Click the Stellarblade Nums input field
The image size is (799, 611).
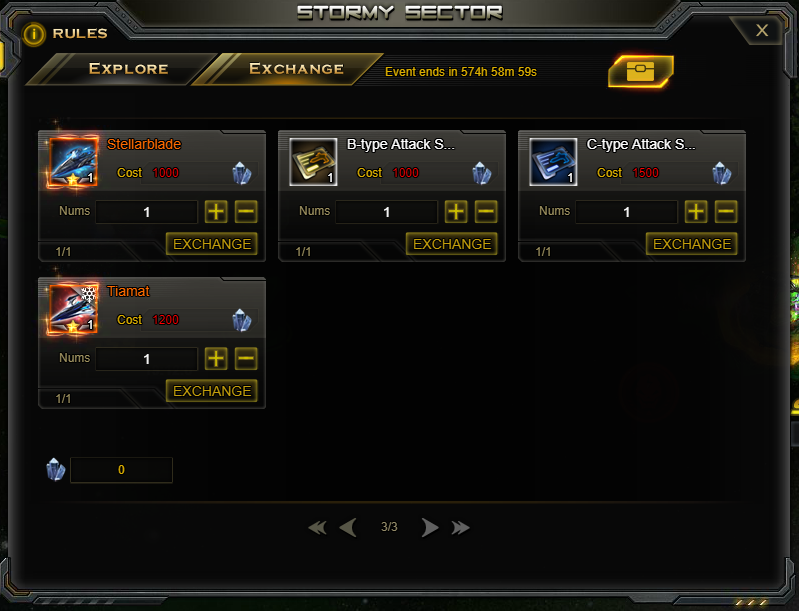tap(147, 211)
